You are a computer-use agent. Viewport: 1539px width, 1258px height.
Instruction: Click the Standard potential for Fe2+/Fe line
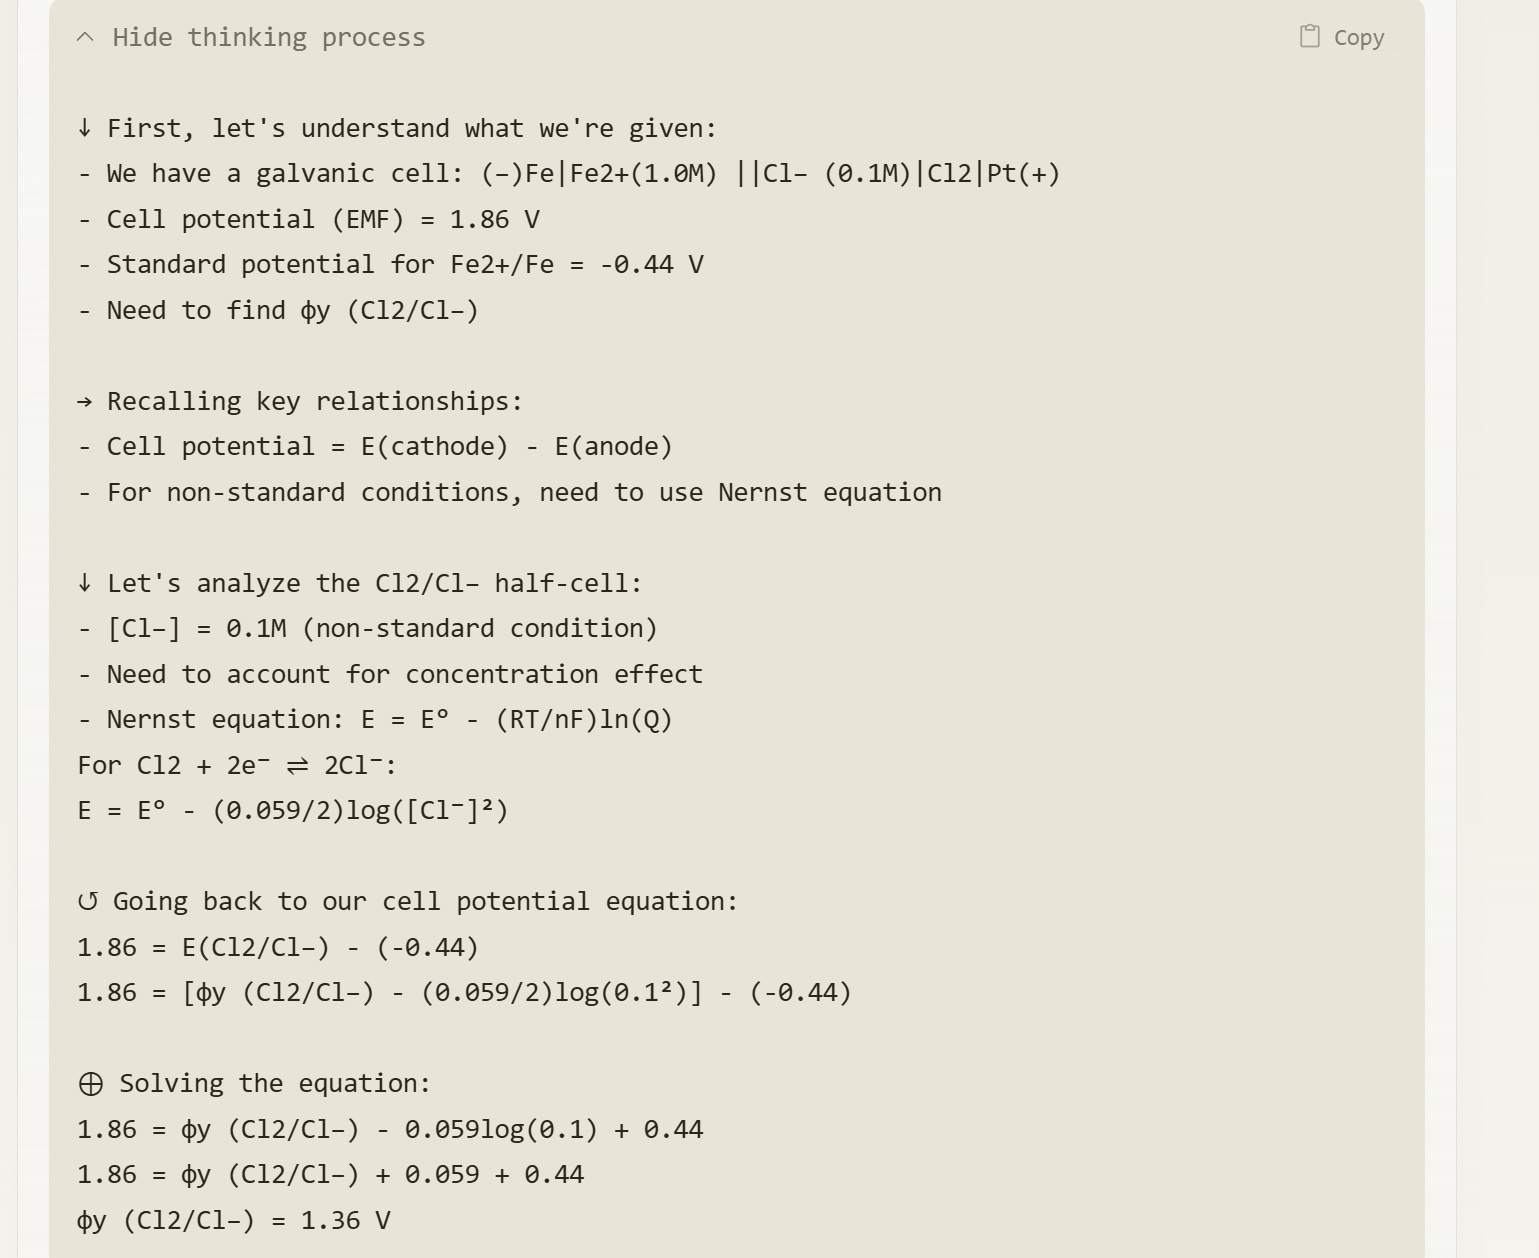click(x=391, y=265)
